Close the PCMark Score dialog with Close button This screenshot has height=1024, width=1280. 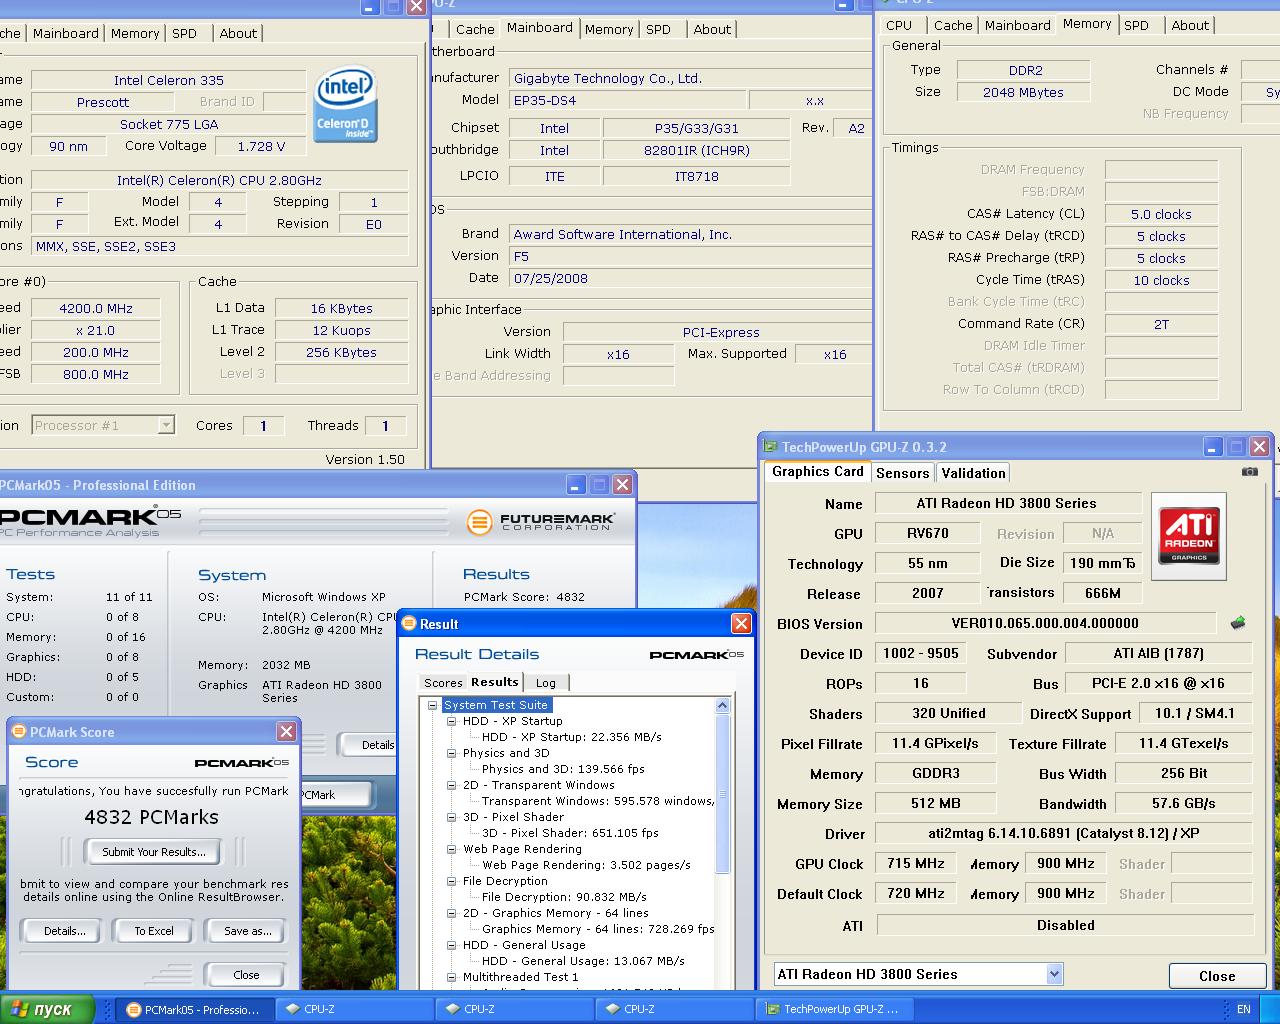click(246, 975)
